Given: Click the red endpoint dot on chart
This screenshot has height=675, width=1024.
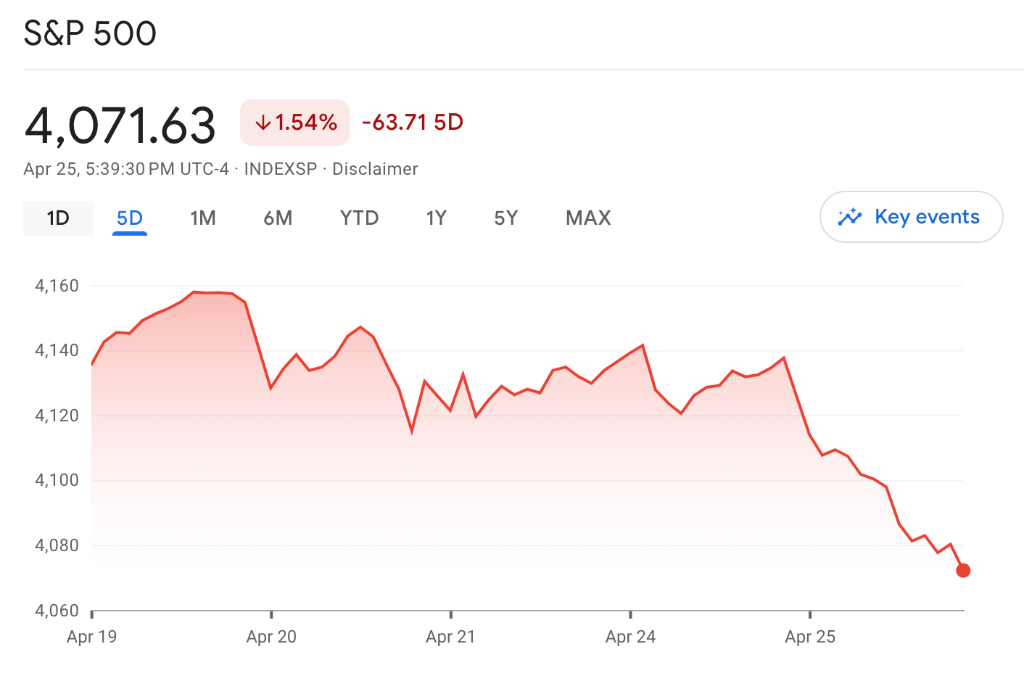Looking at the screenshot, I should pyautogui.click(x=963, y=571).
